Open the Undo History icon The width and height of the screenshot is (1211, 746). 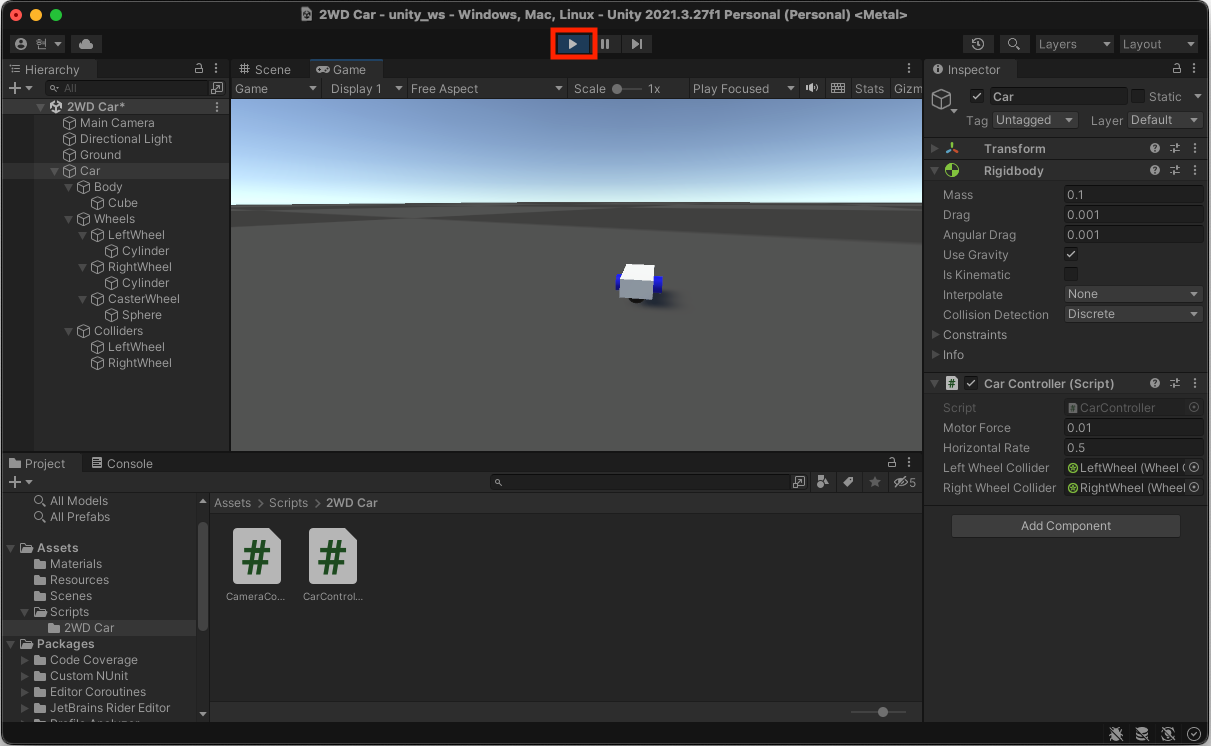978,44
